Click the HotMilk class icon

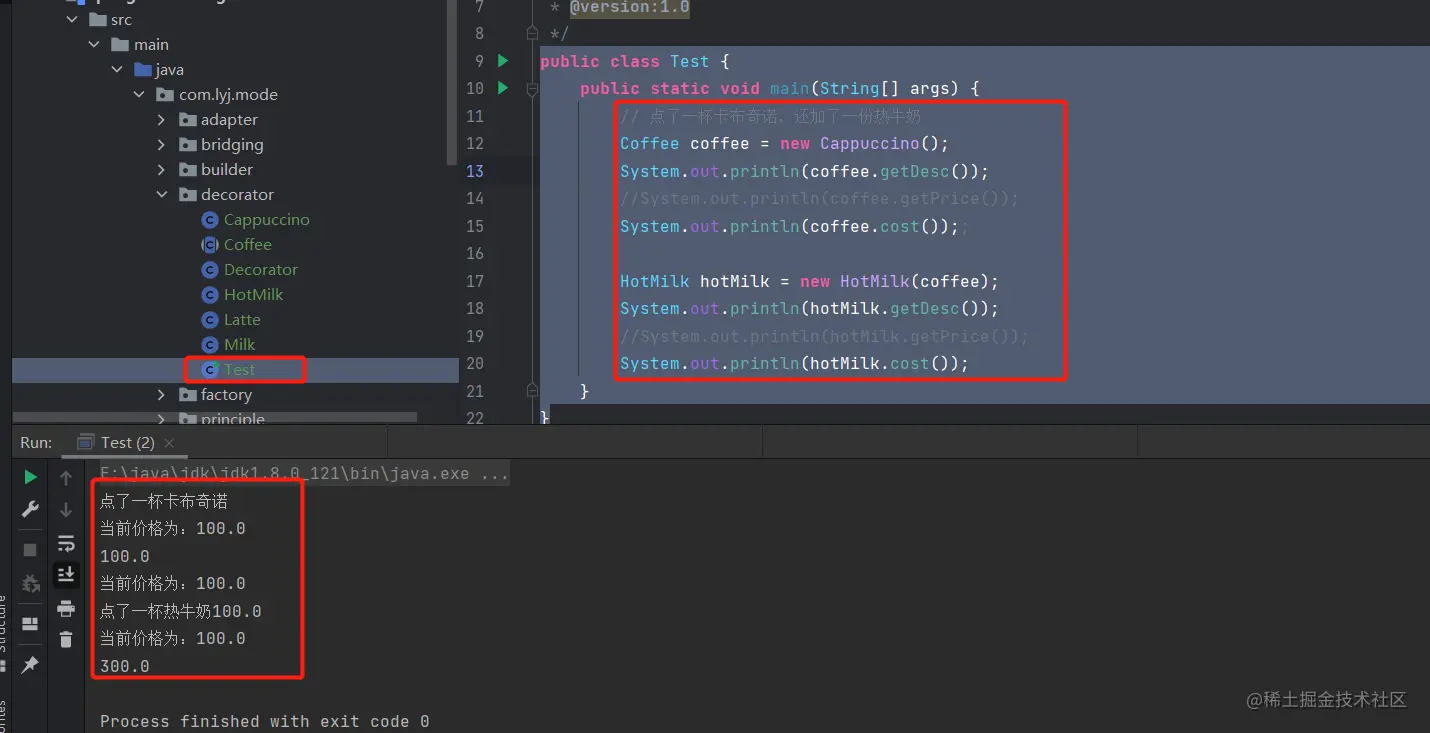point(210,295)
